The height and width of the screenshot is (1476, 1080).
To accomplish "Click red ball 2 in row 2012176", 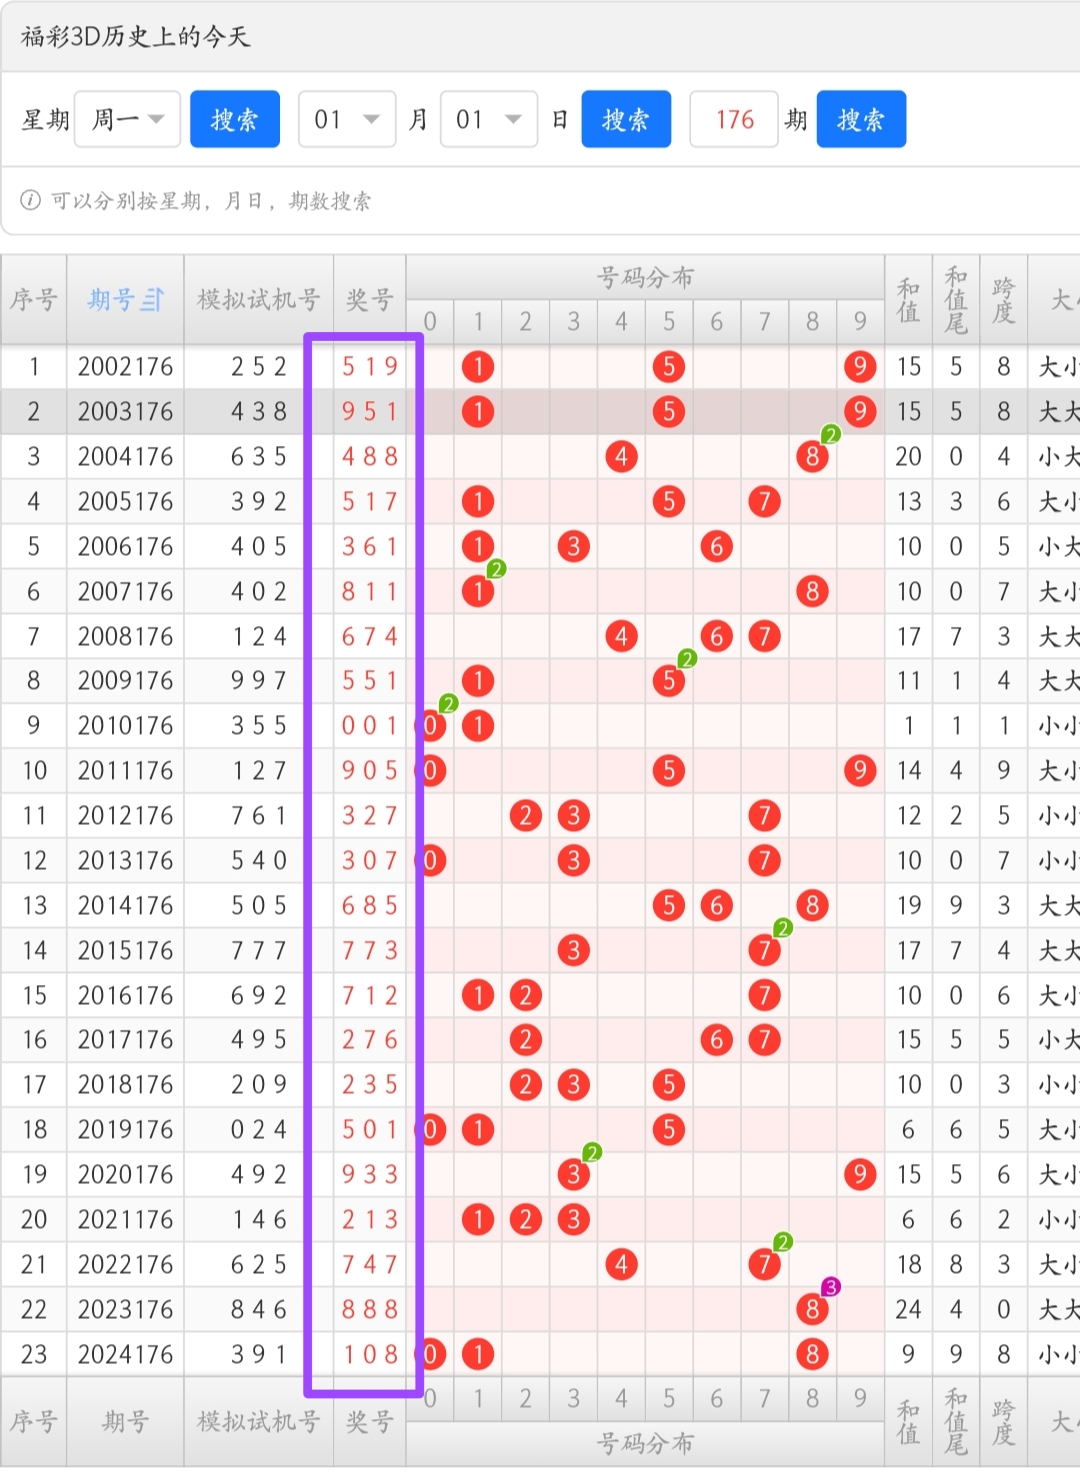I will [x=525, y=816].
